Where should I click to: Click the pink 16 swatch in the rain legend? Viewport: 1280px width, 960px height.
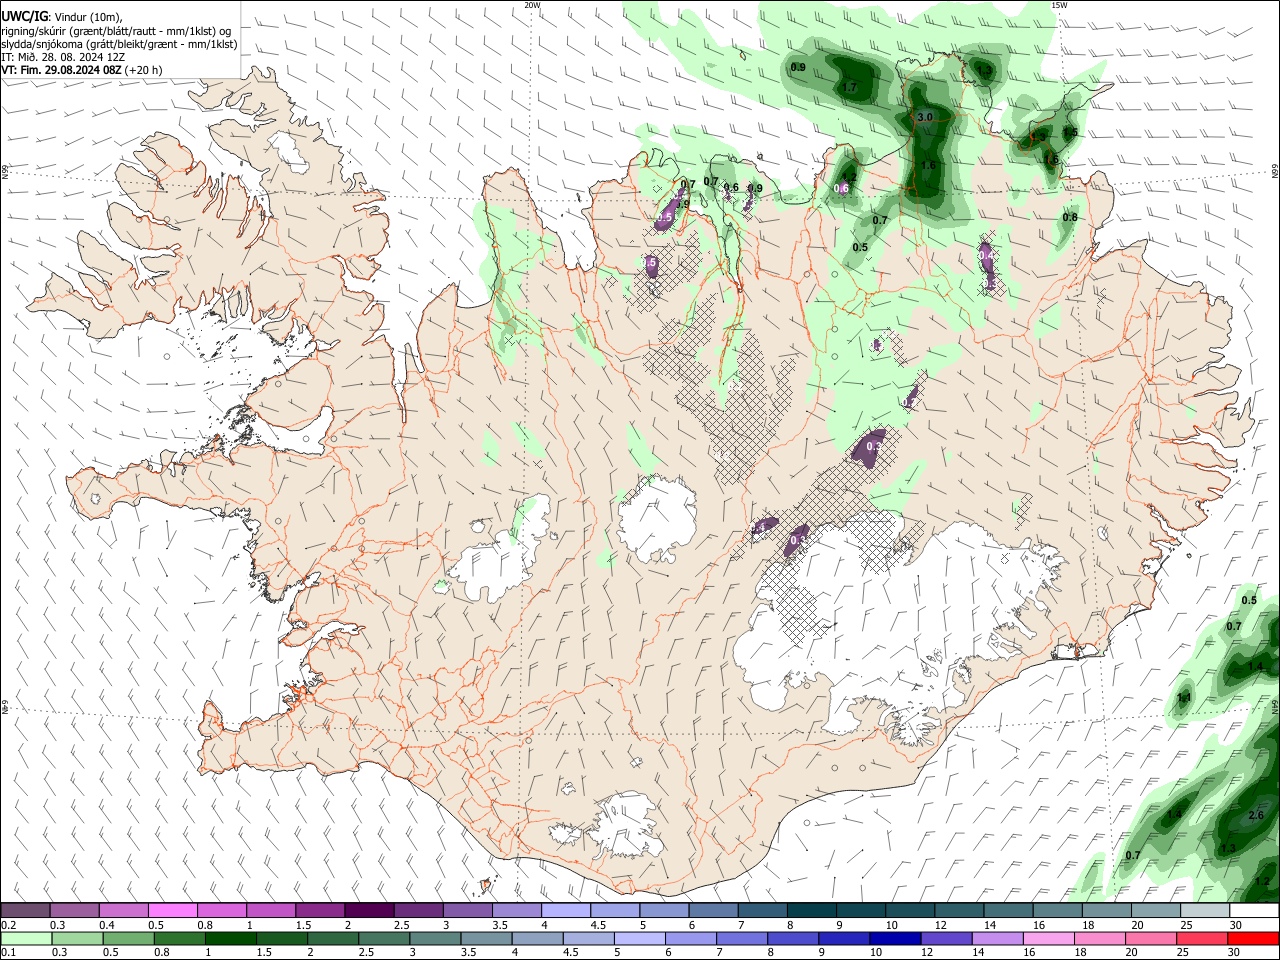(x=1047, y=938)
